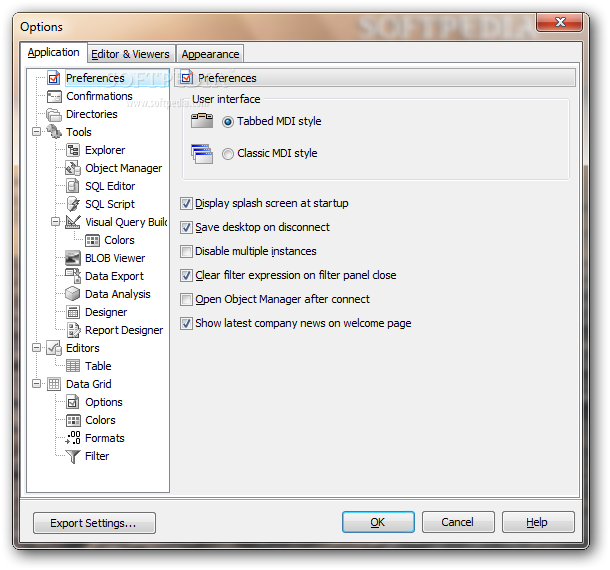The height and width of the screenshot is (570, 610).
Task: Collapse the Visual Query Builder node
Action: (56, 222)
